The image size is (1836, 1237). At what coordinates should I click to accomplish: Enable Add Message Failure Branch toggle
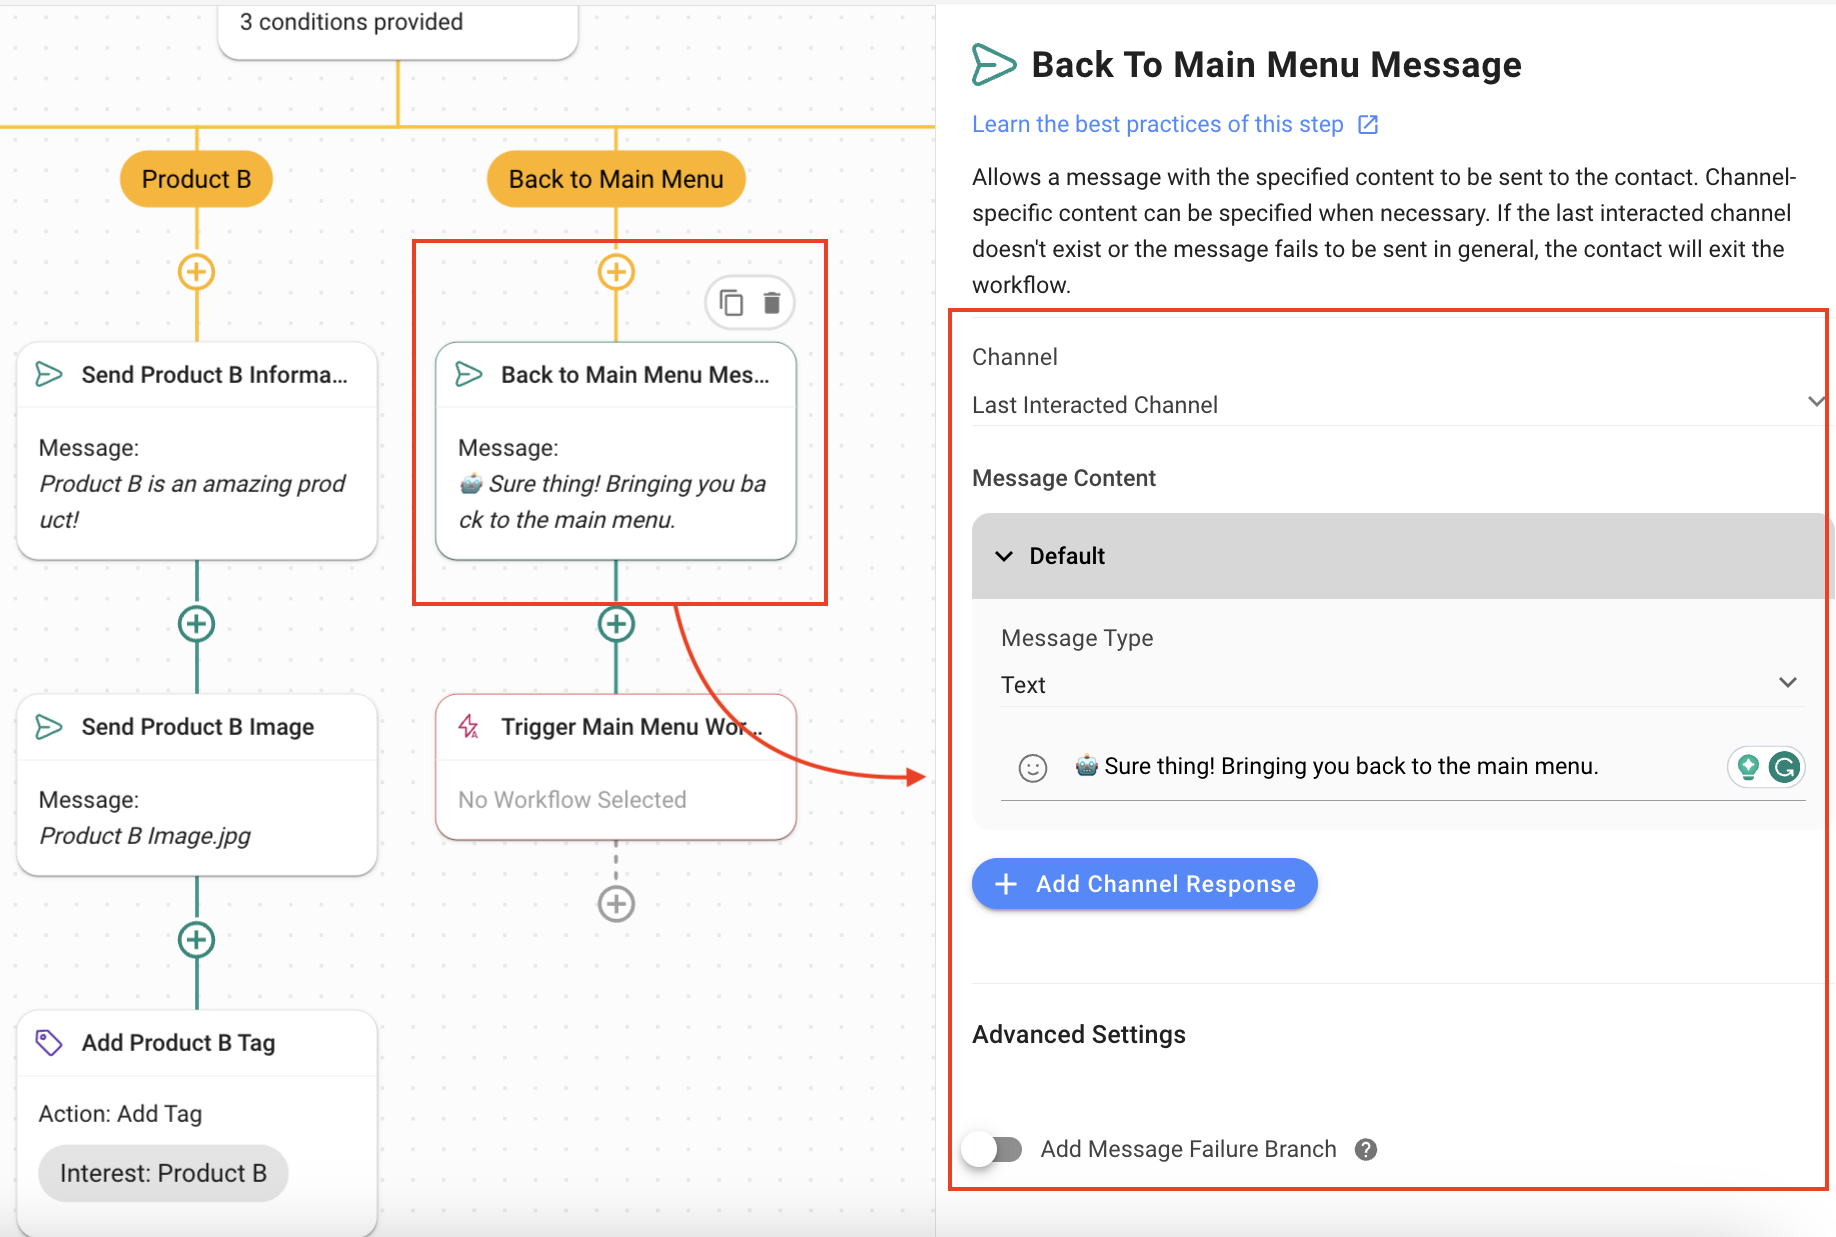tap(992, 1150)
